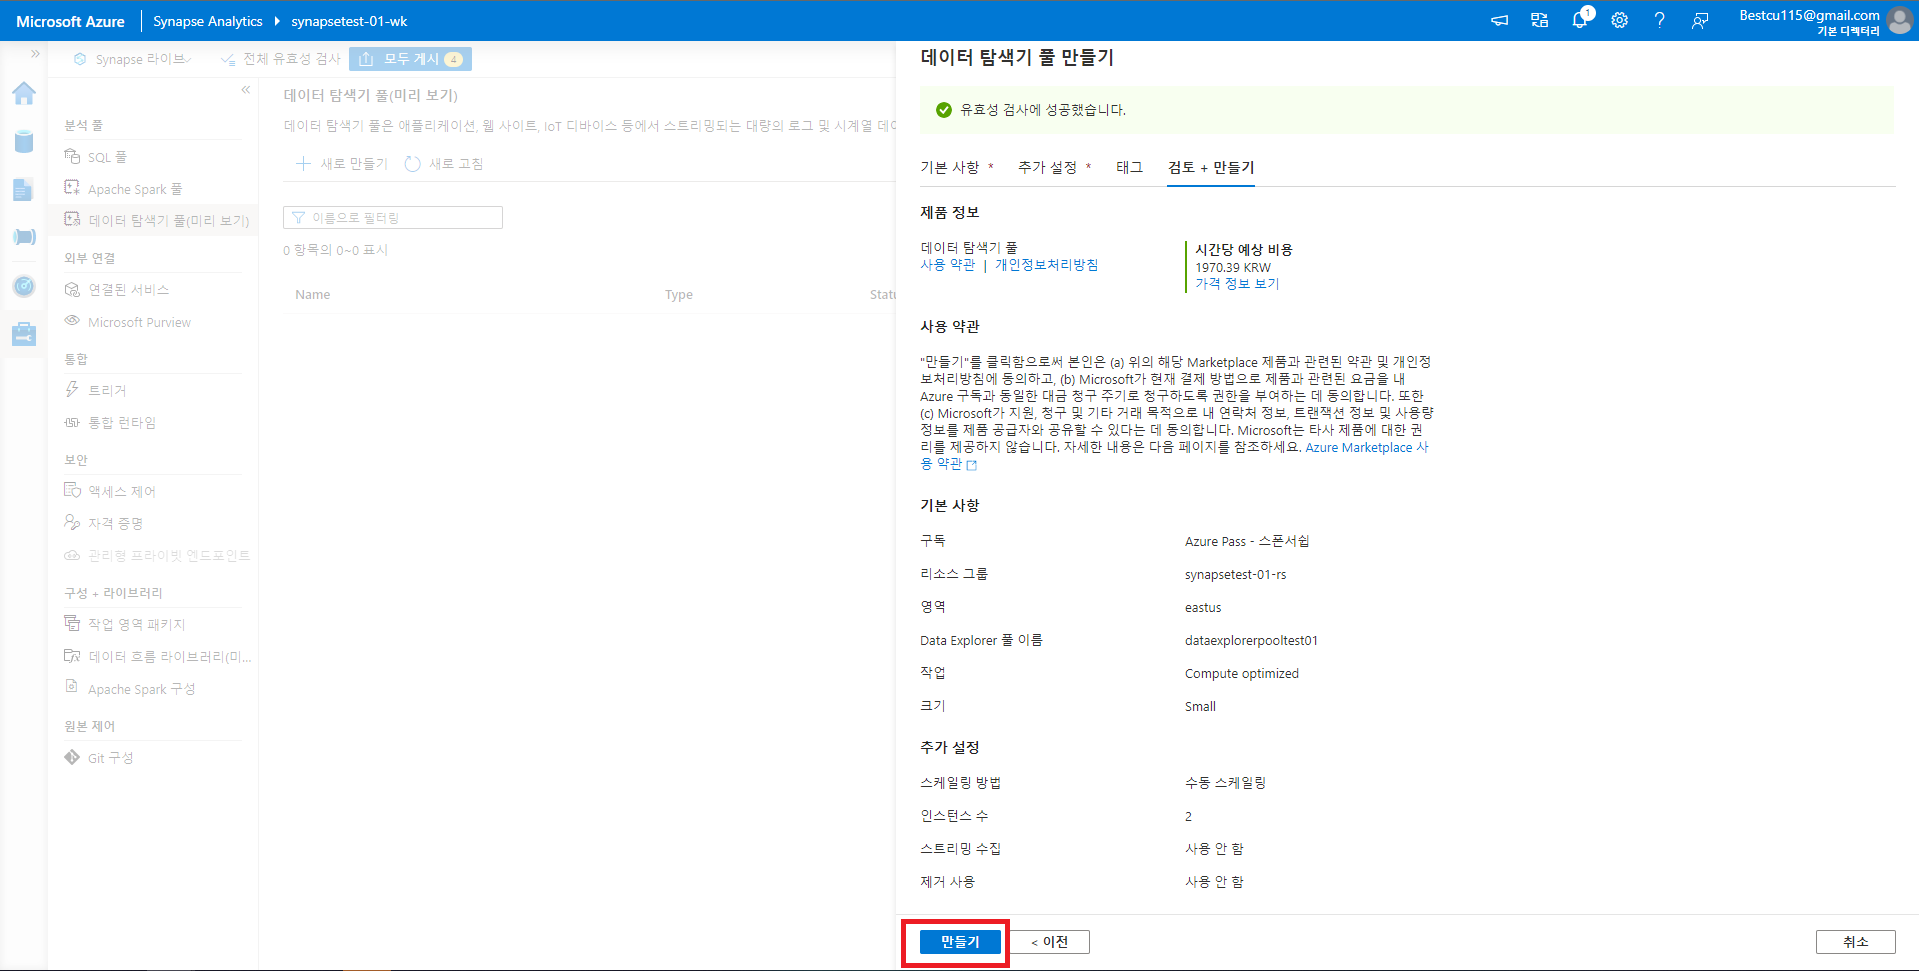Open the Monitor hub icon
The width and height of the screenshot is (1919, 971).
(24, 286)
